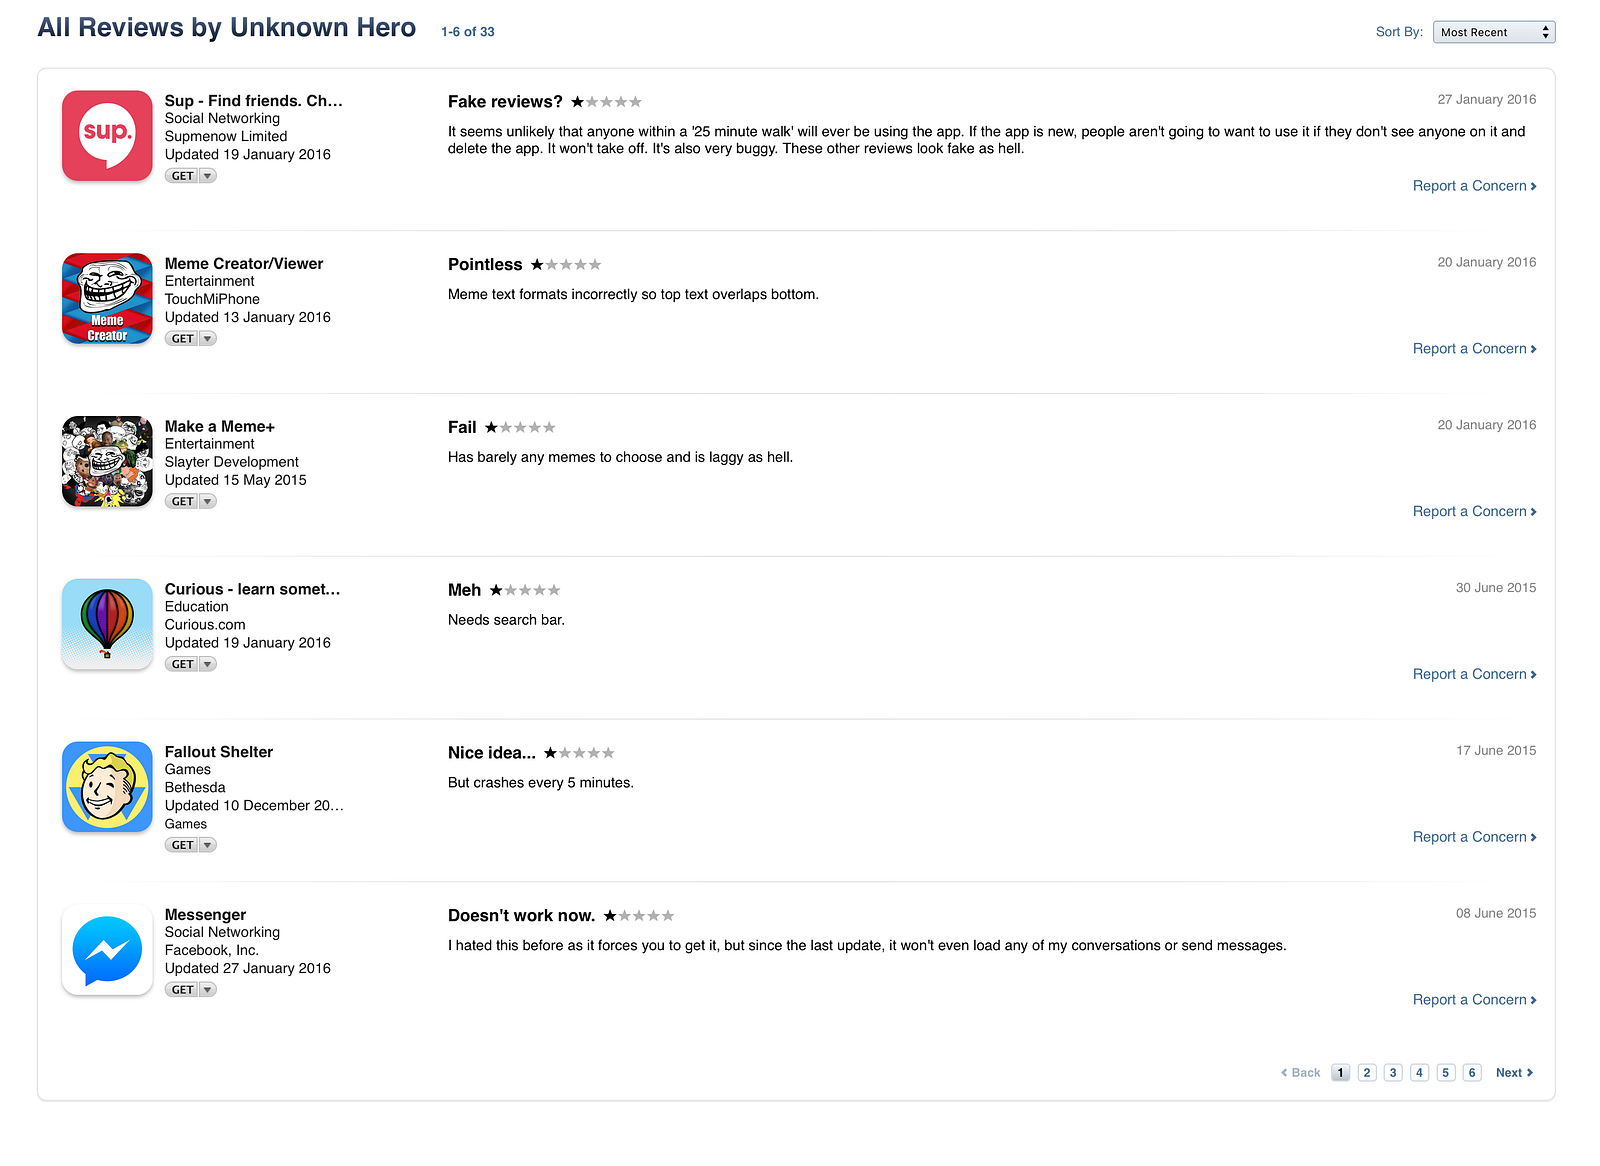Open the Make a Meme+ app title

[220, 427]
